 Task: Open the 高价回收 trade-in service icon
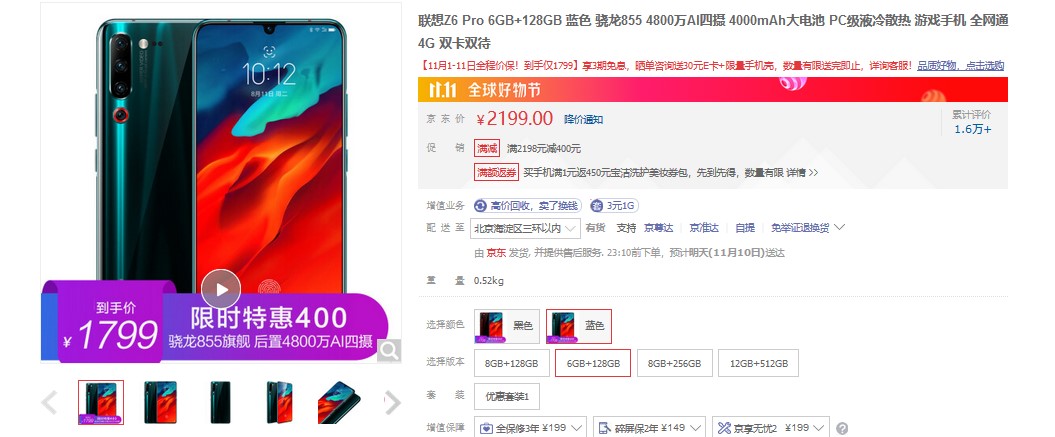(x=481, y=206)
